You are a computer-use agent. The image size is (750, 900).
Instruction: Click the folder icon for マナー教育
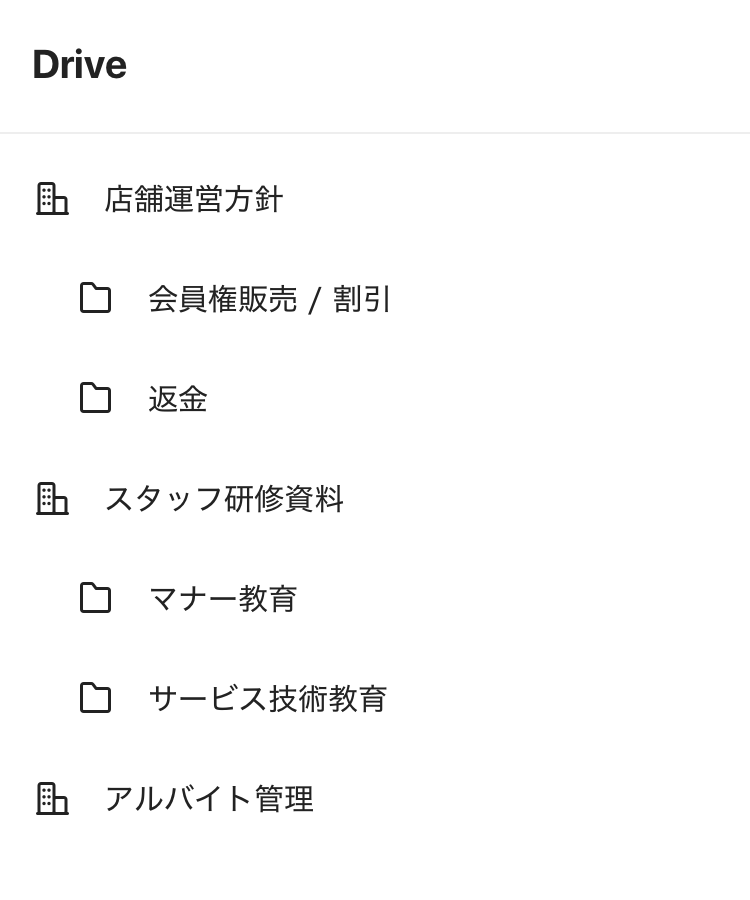[x=95, y=598]
